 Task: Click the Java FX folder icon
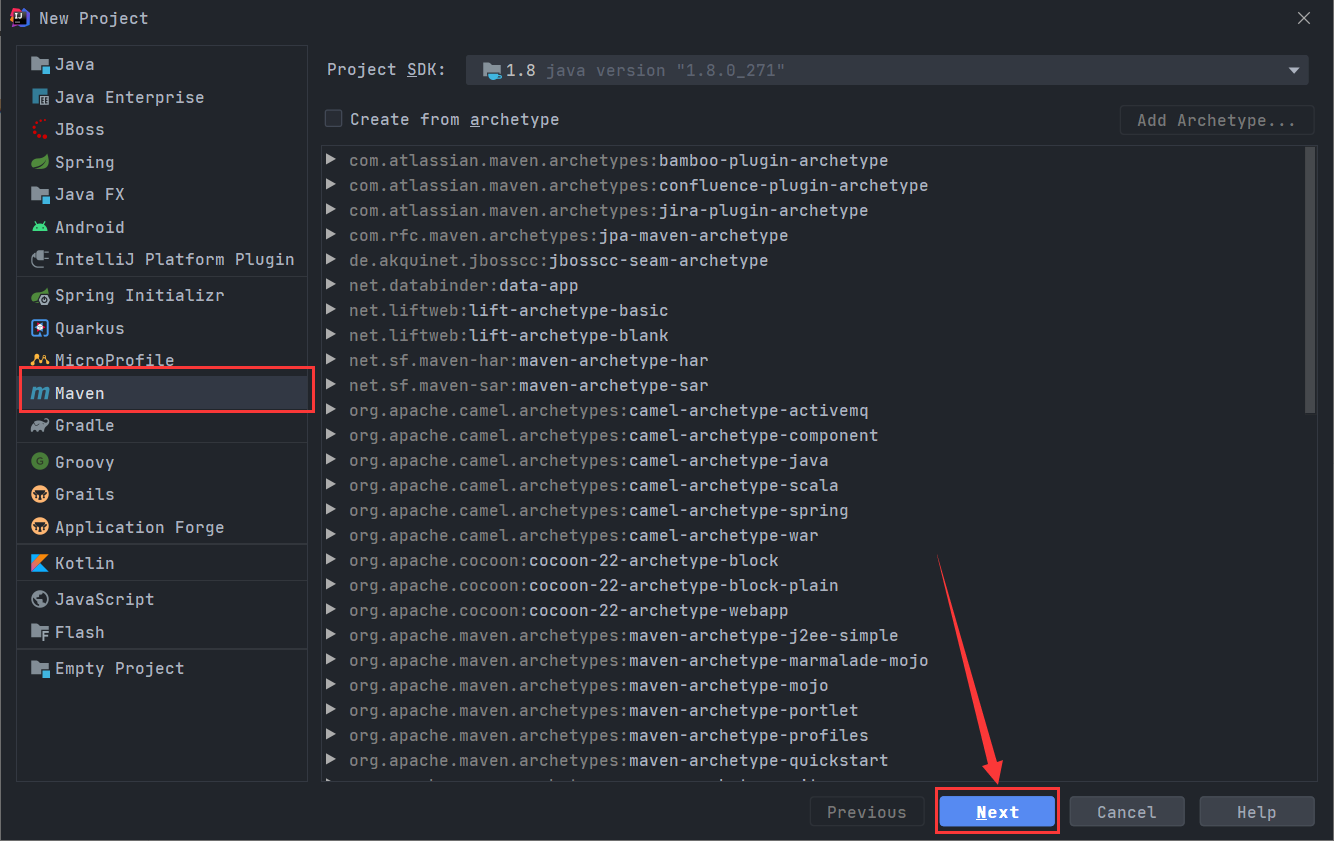tap(40, 195)
